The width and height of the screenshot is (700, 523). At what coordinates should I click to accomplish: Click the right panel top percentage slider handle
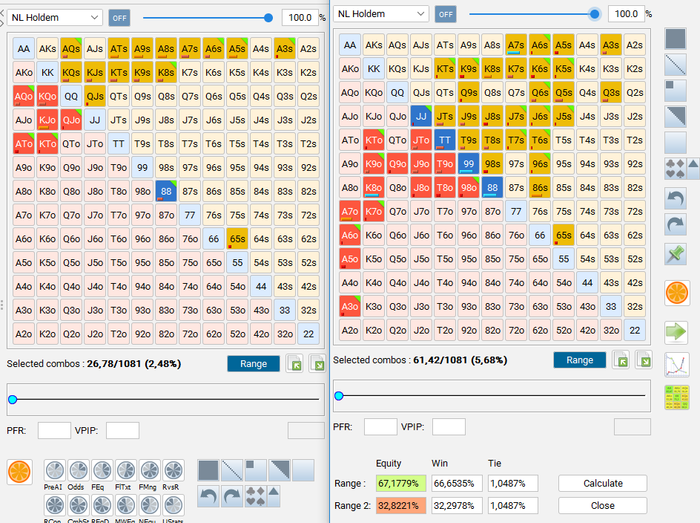[x=595, y=14]
